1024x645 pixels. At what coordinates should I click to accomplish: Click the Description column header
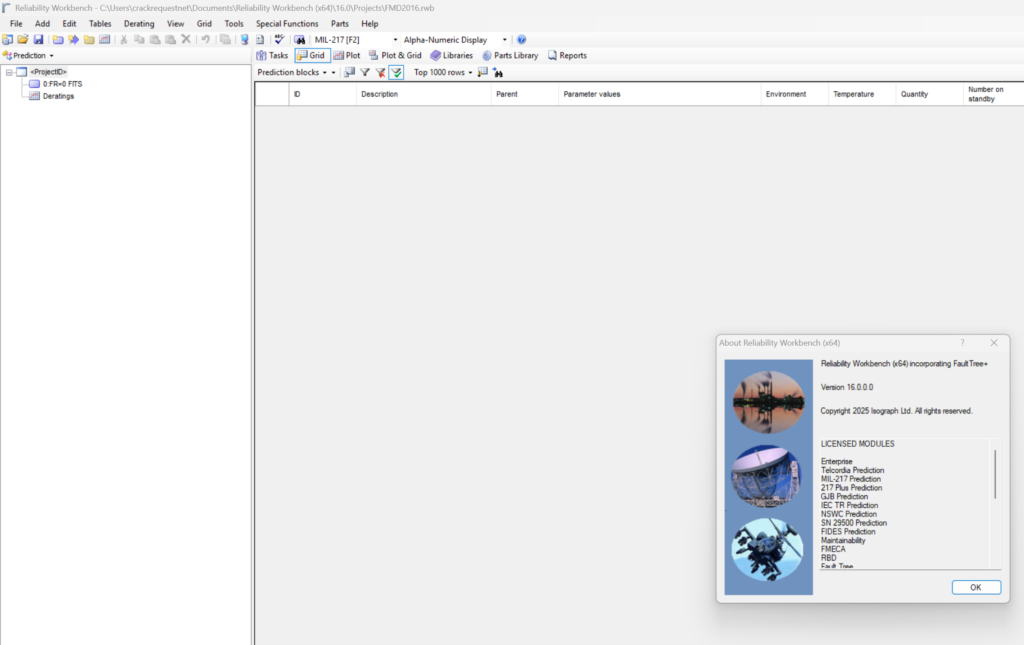coord(424,94)
